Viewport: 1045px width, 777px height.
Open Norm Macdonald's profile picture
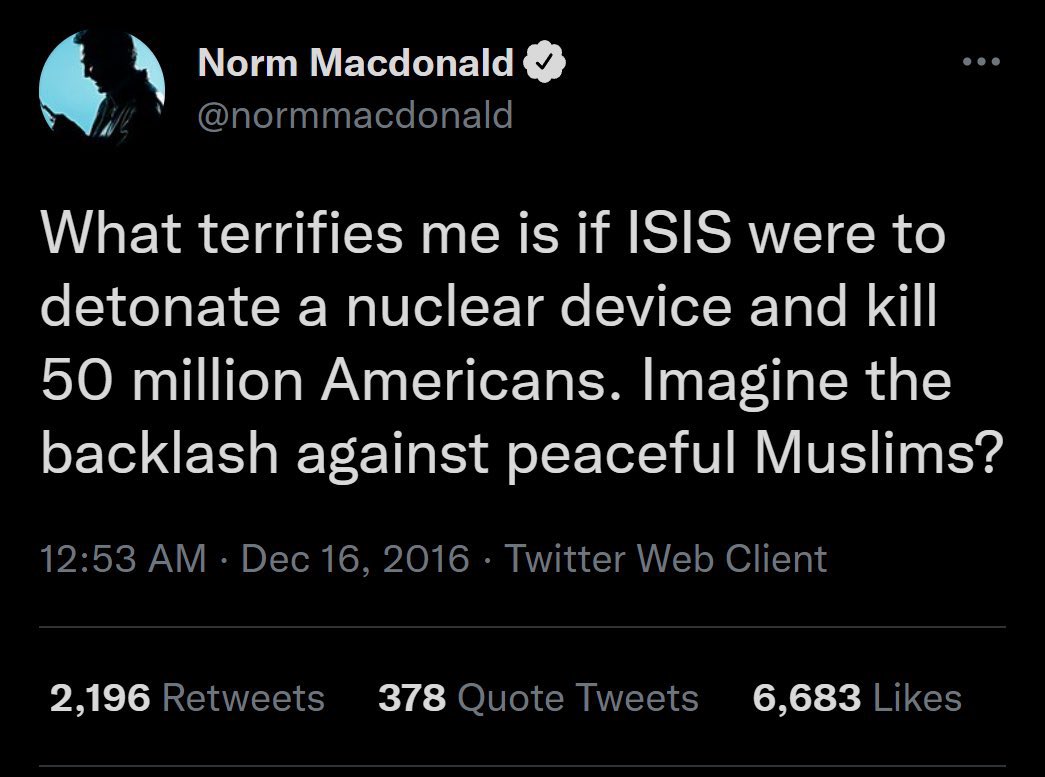tap(102, 87)
